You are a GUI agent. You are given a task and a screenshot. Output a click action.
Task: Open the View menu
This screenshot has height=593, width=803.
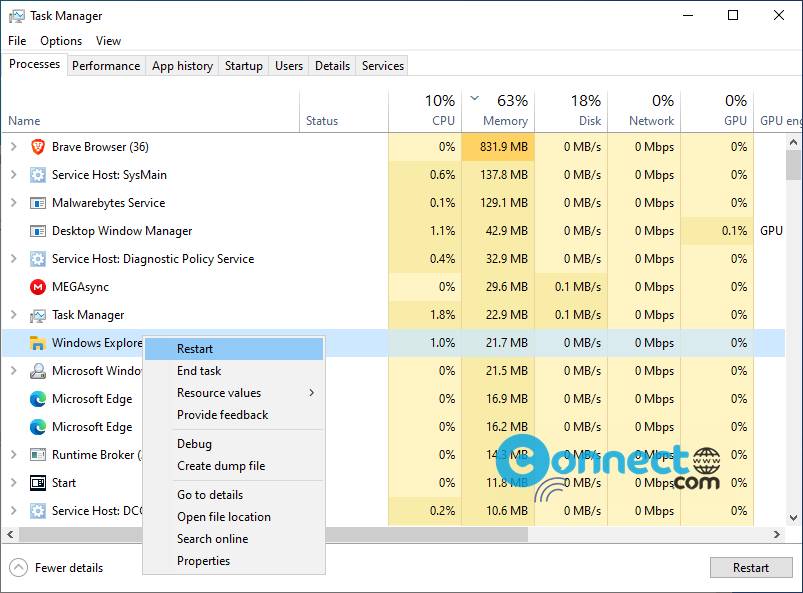click(108, 41)
